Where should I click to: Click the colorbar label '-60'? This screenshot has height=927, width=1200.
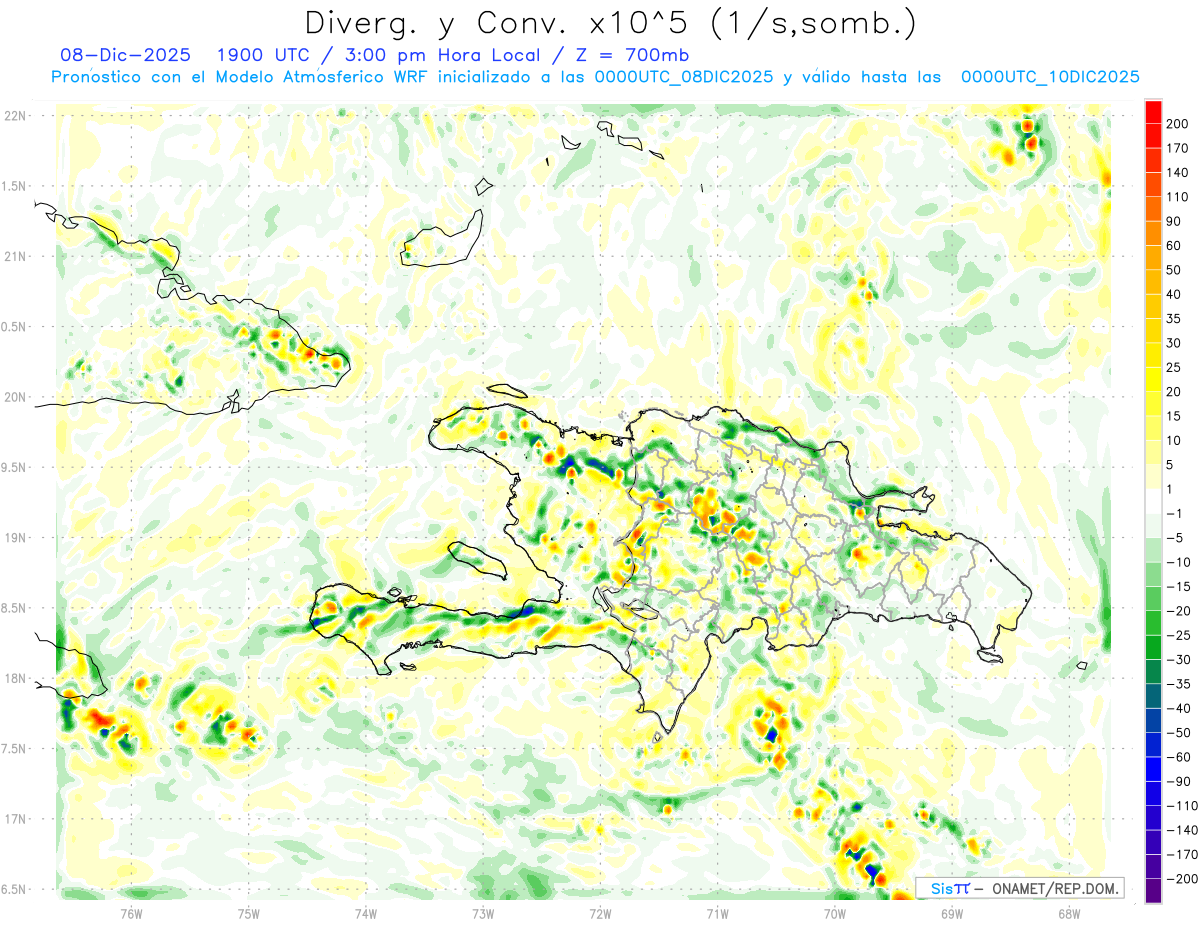(x=1180, y=757)
